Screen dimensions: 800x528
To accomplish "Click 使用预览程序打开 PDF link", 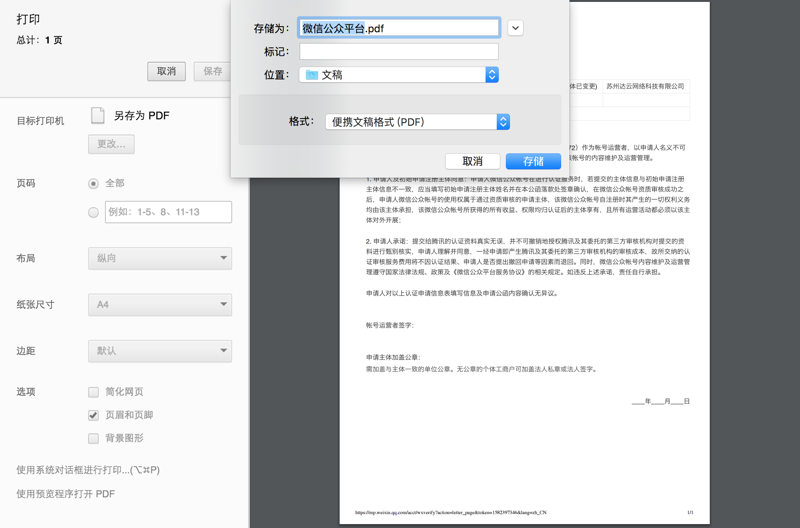I will 65,494.
